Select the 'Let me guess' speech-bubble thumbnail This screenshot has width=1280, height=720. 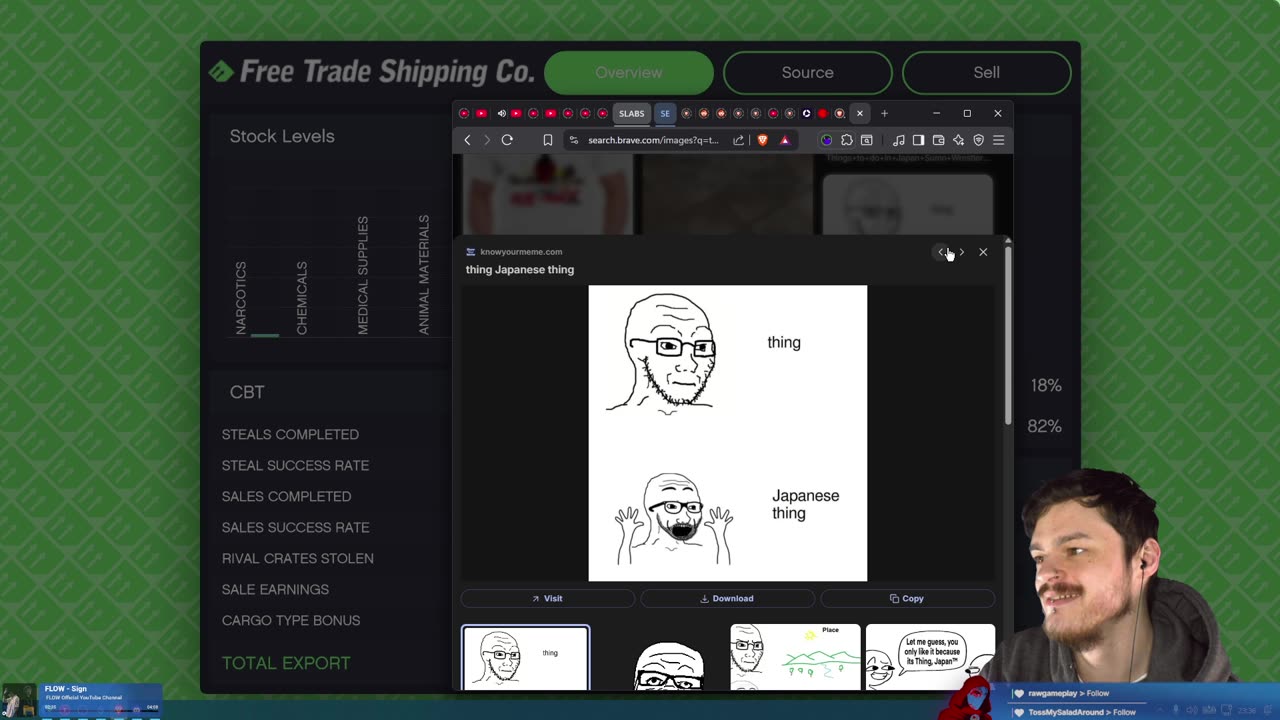930,658
